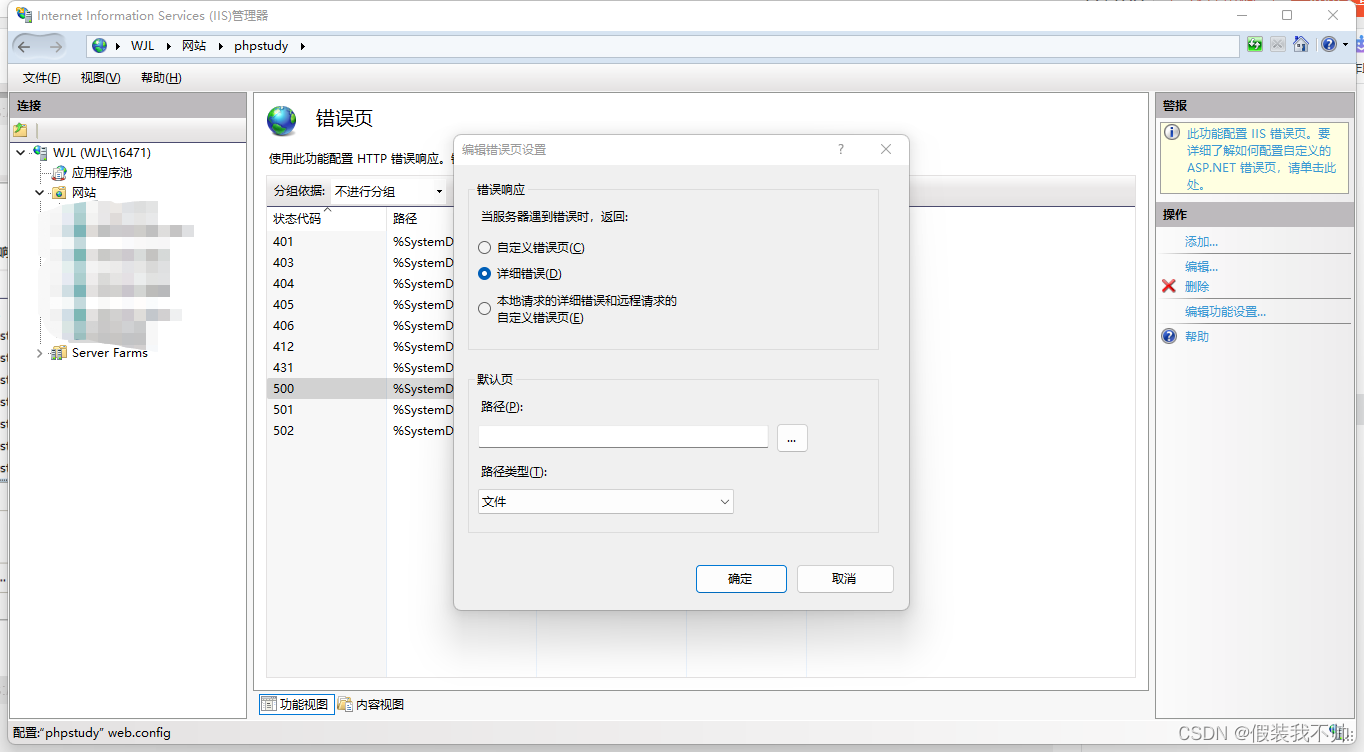Open the 文件(F) menu
Screen dimensions: 1364x752
(x=42, y=78)
